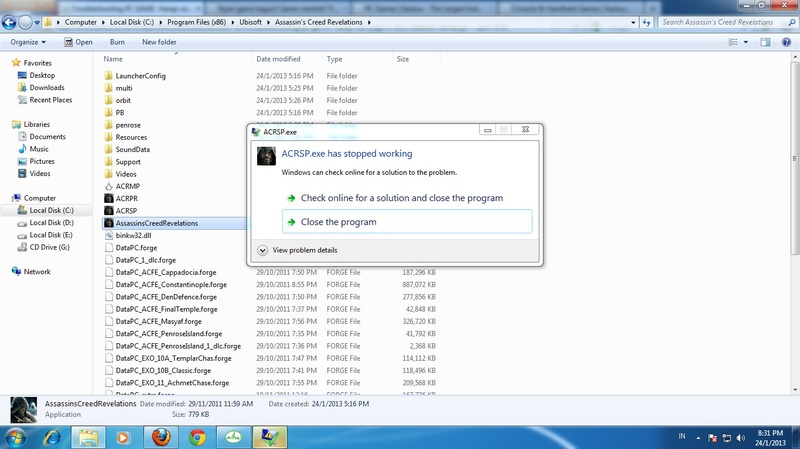Image resolution: width=800 pixels, height=449 pixels.
Task: Expand View problem details chevron
Action: pos(263,250)
